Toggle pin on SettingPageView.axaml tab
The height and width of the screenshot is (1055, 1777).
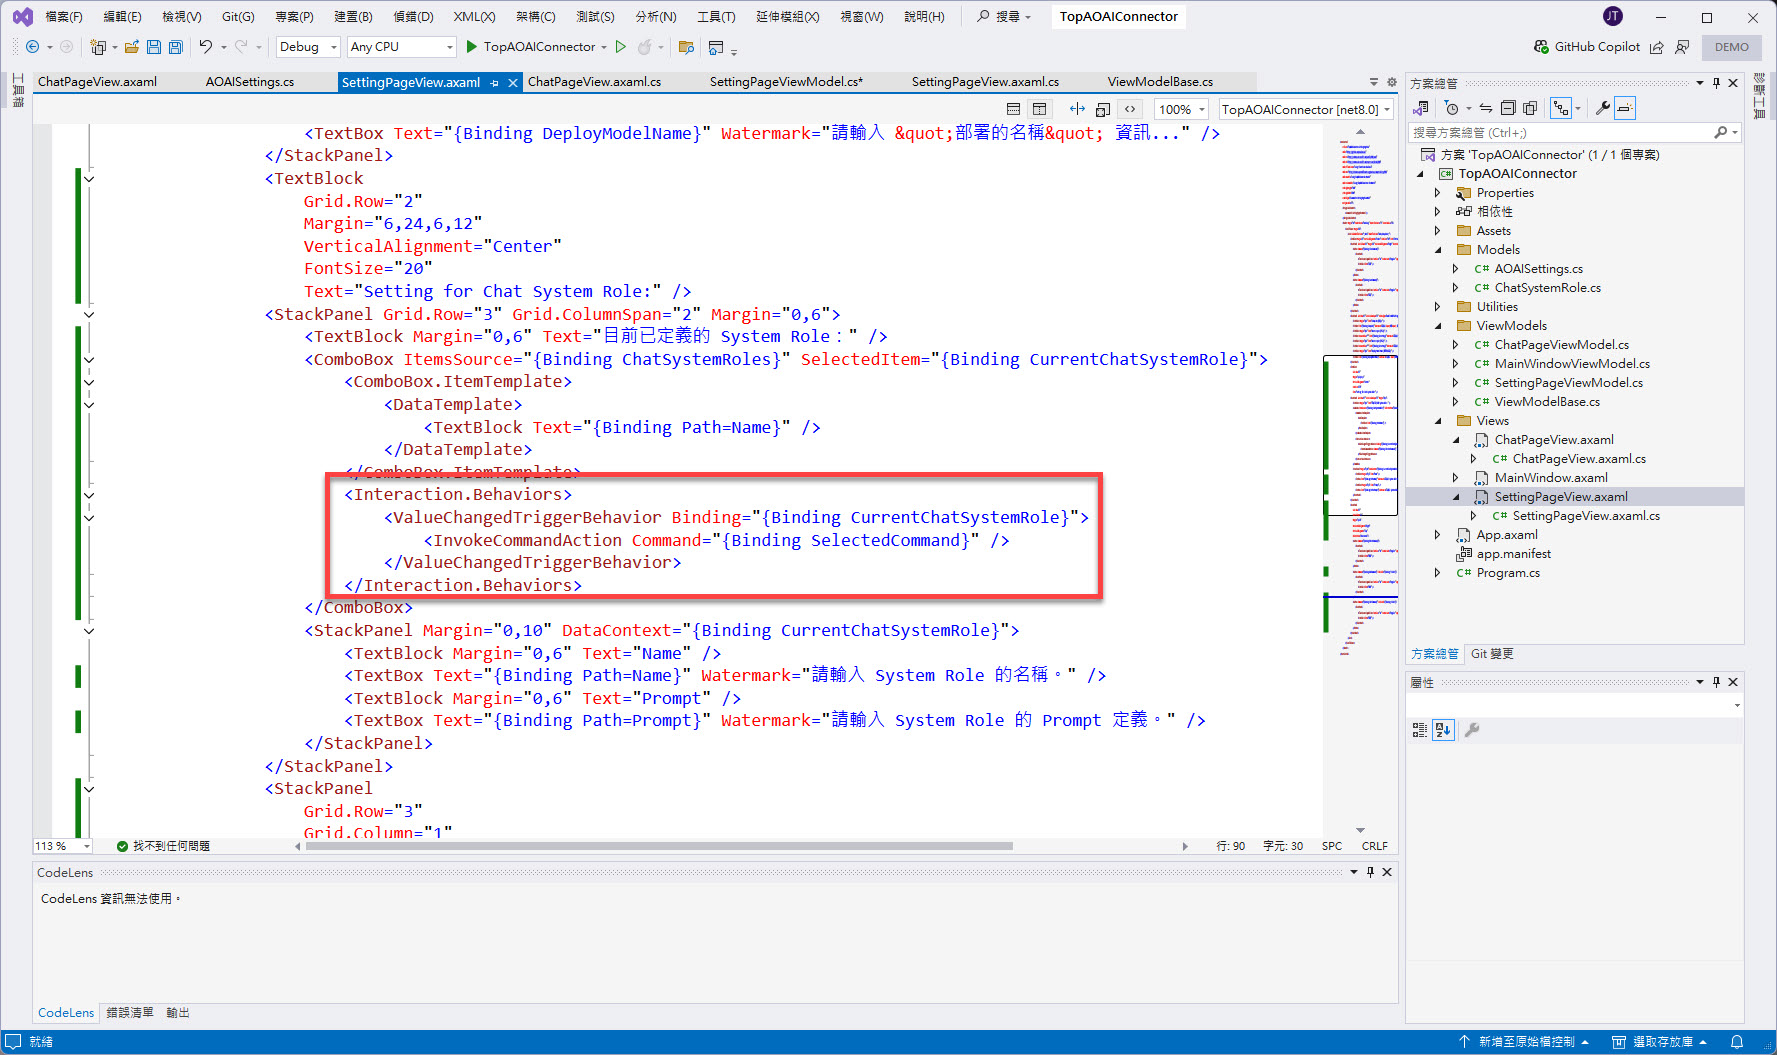point(495,83)
